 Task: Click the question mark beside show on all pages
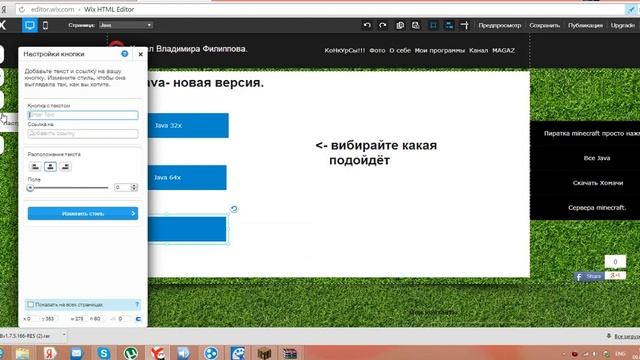(137, 304)
